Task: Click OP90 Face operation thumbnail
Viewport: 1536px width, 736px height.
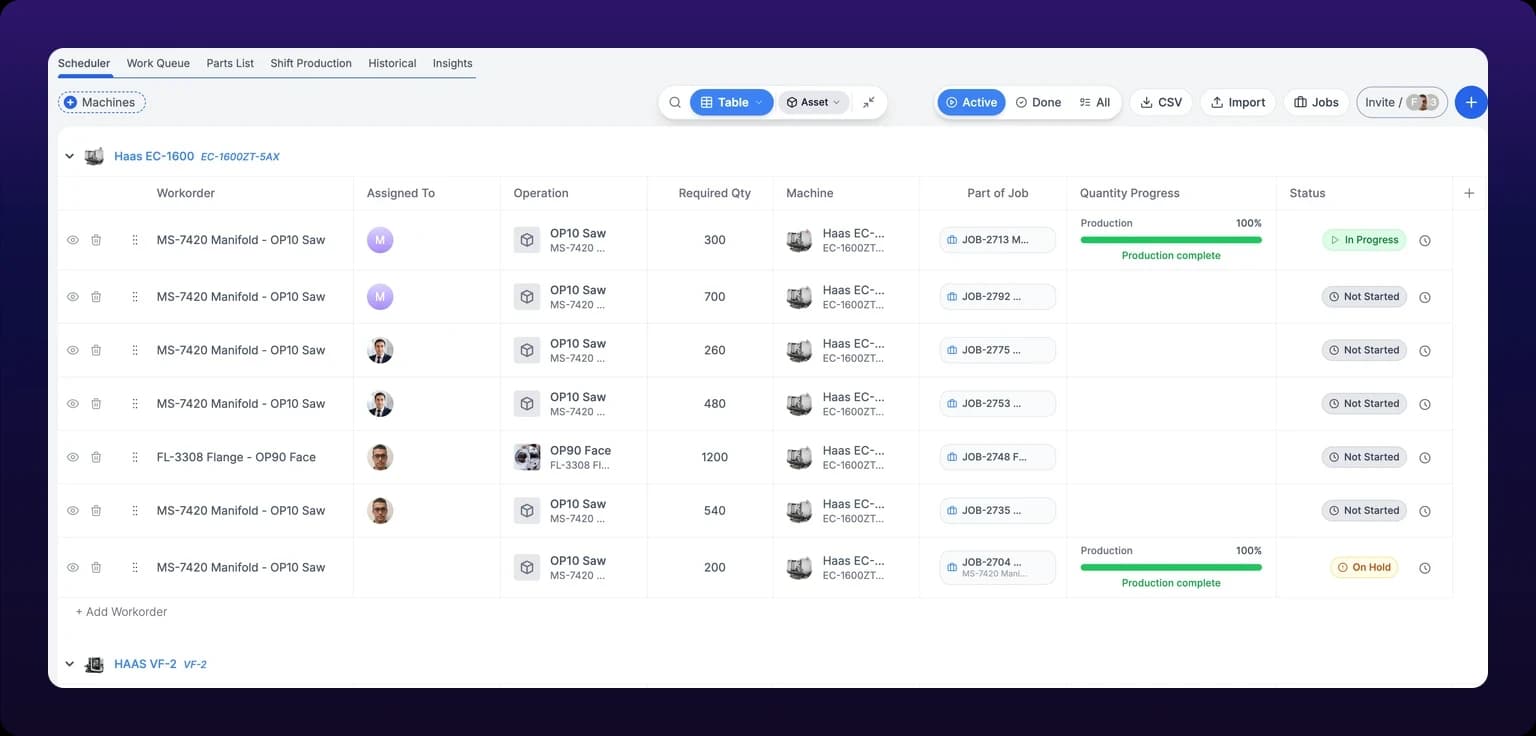Action: [527, 457]
